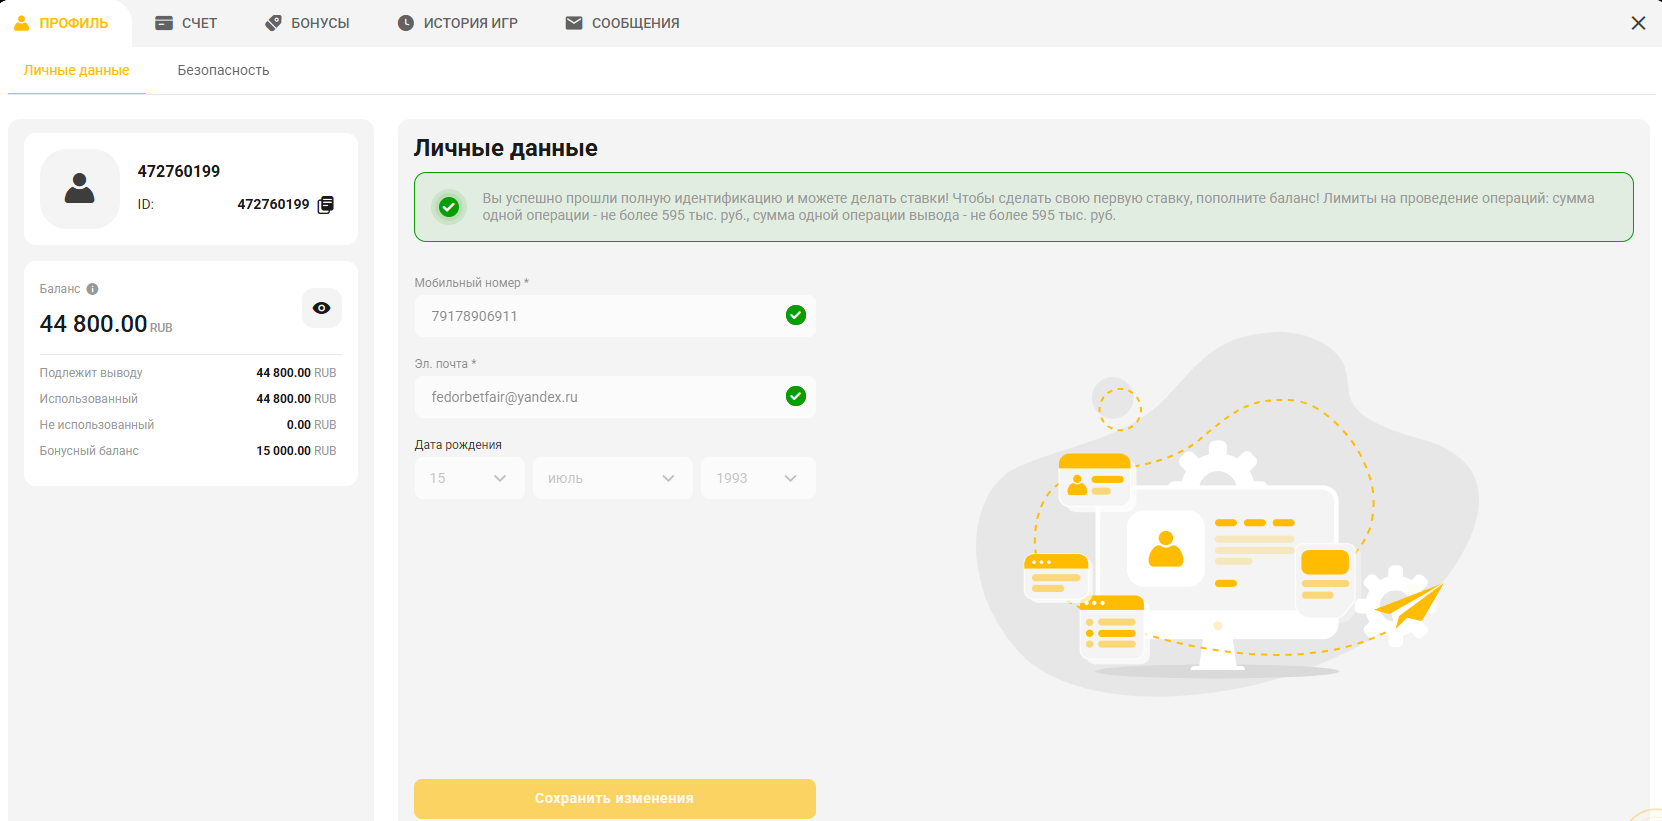Open the Бонусы tab
Viewport: 1662px width, 821px height.
(x=307, y=23)
